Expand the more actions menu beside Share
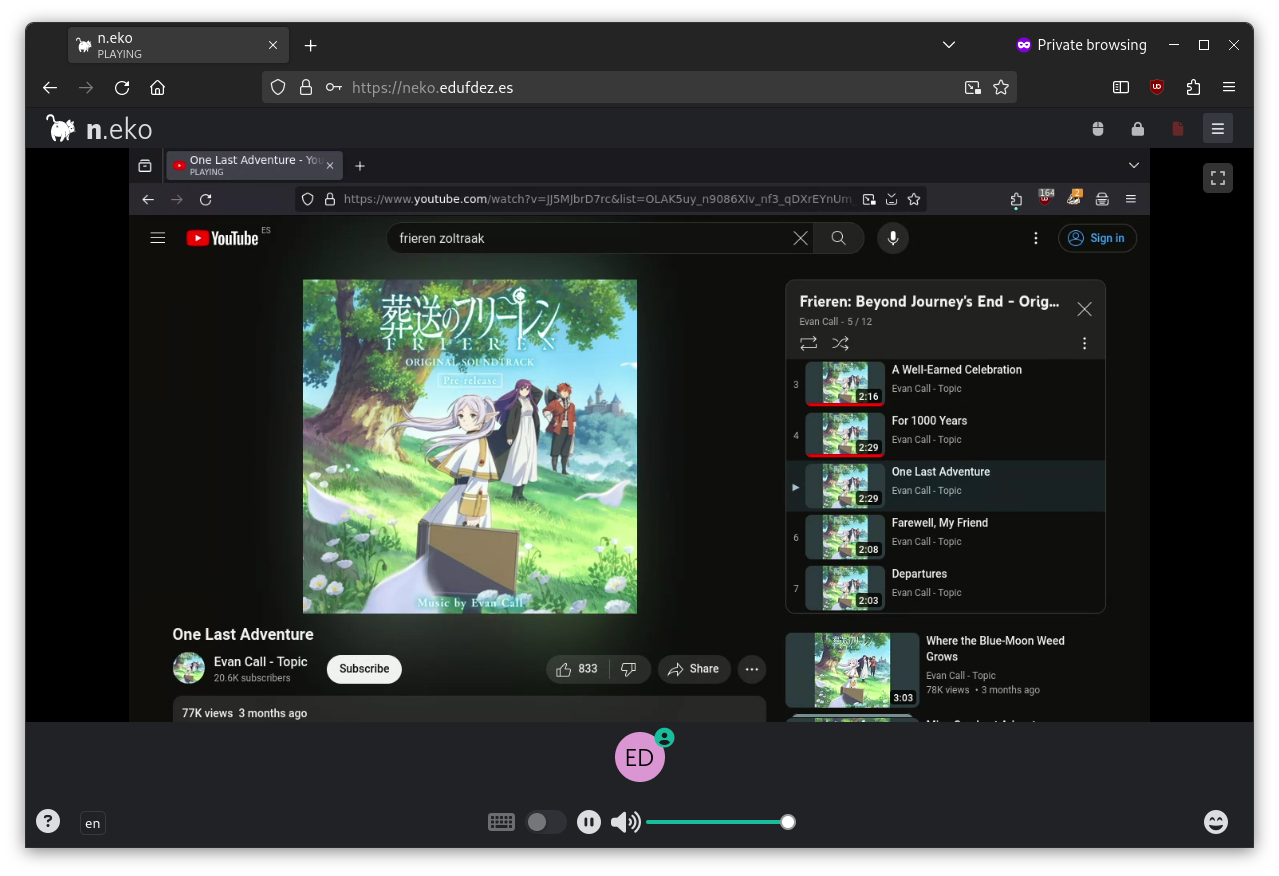The height and width of the screenshot is (876, 1279). [x=752, y=669]
